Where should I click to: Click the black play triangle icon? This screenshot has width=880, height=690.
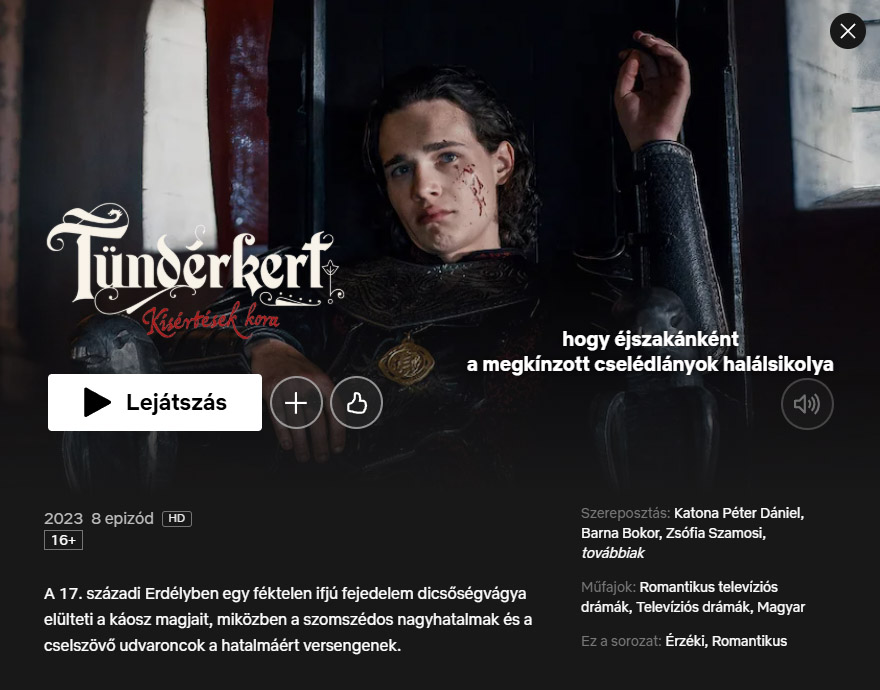(97, 403)
